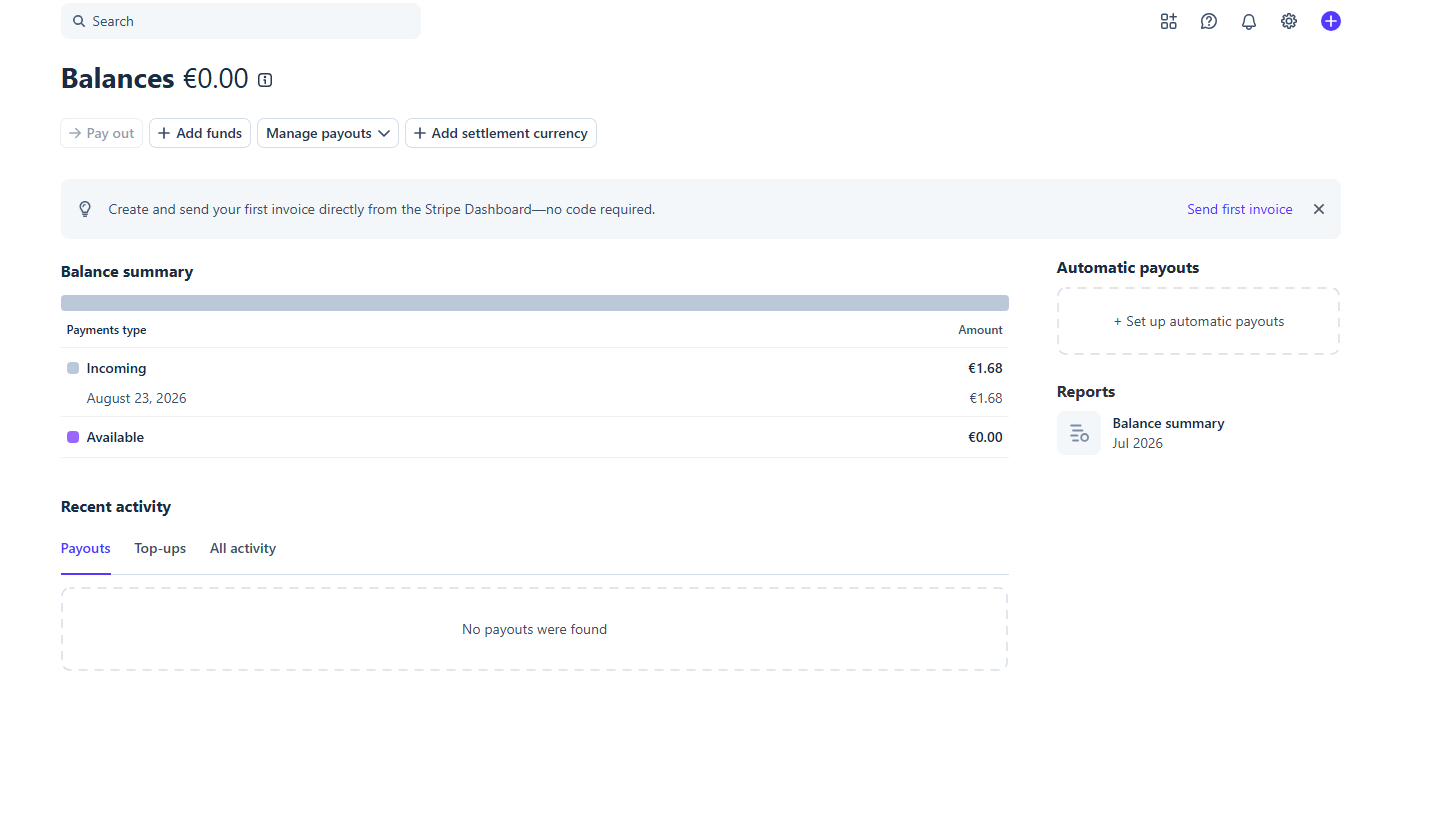Click the gray Incoming color swatch
This screenshot has width=1445, height=831.
73,368
